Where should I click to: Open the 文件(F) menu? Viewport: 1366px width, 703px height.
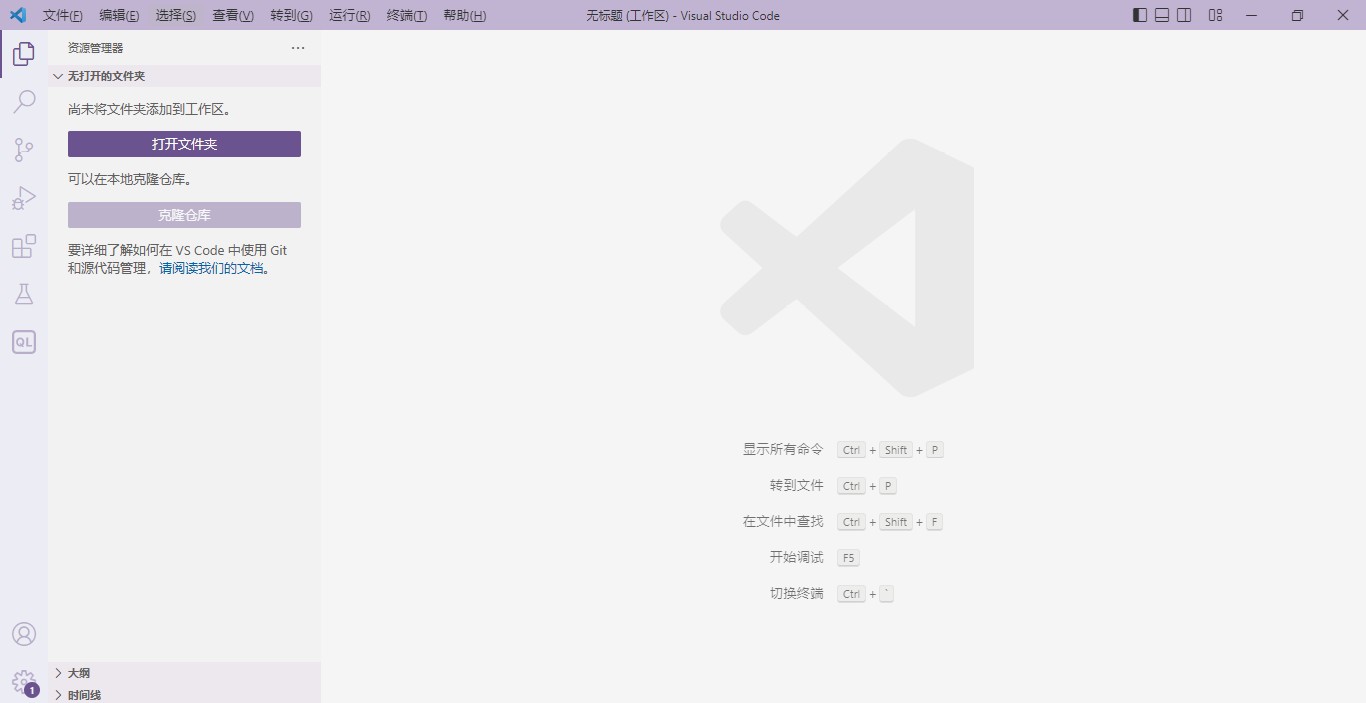[63, 15]
